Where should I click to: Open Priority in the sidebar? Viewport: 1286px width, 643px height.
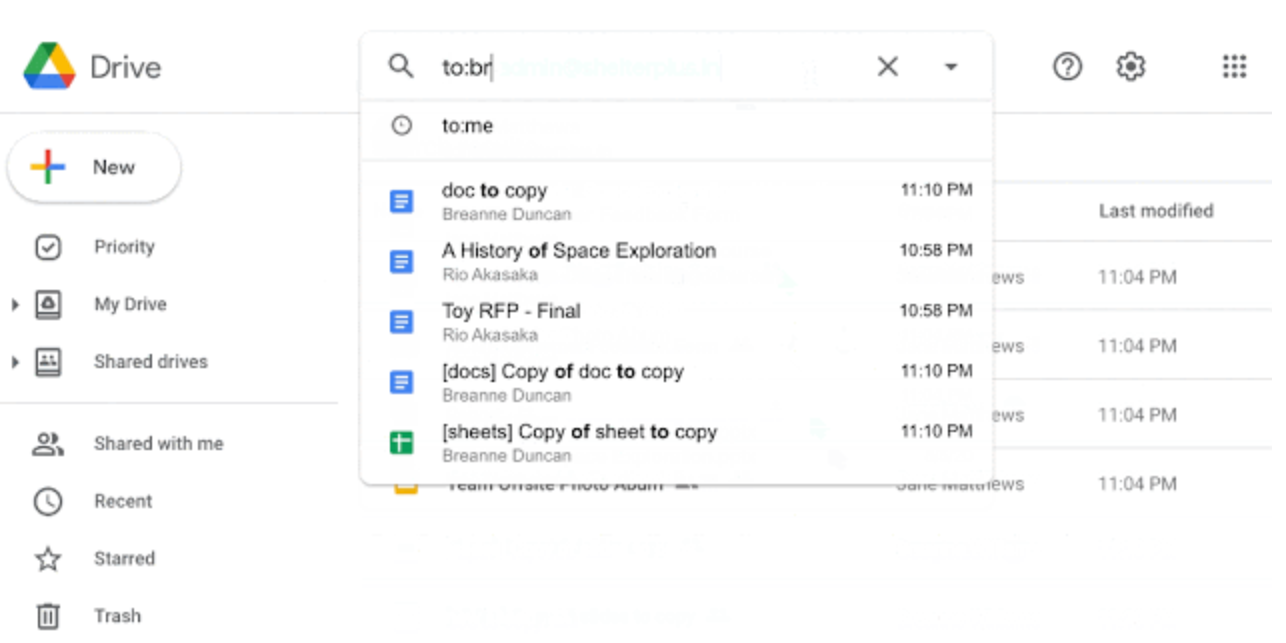pos(124,247)
